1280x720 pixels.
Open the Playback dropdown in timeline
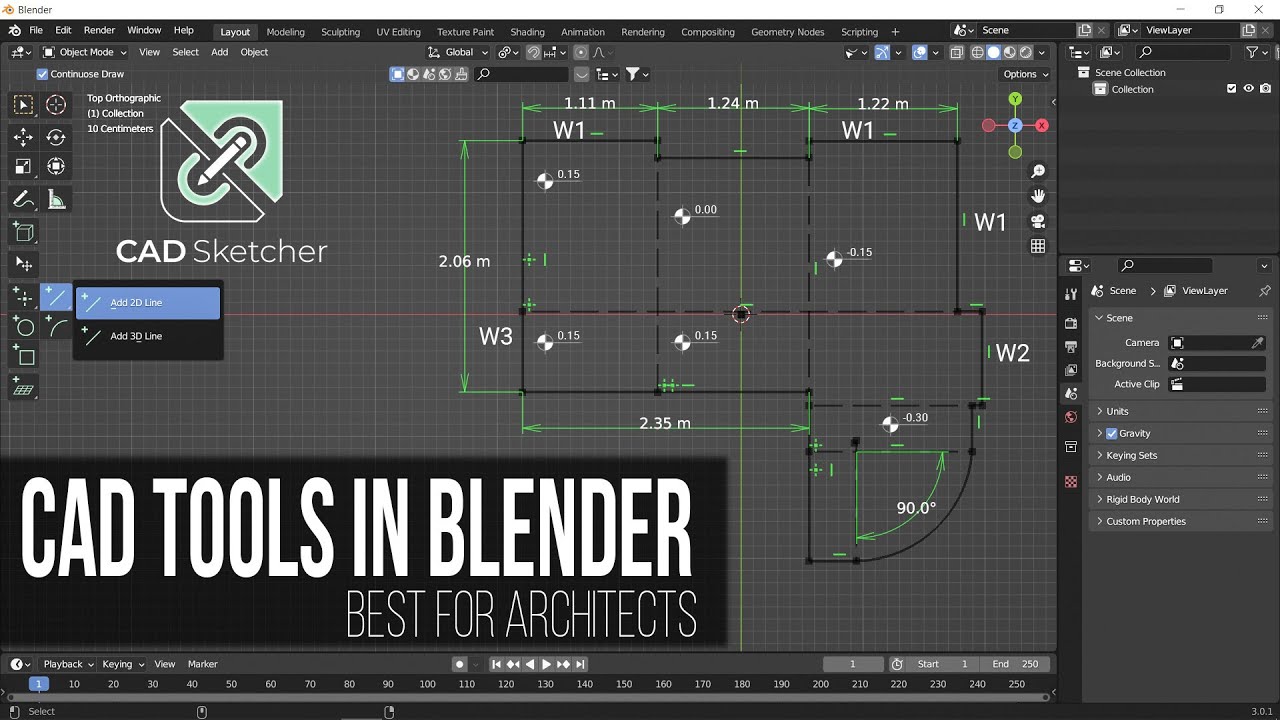(68, 664)
